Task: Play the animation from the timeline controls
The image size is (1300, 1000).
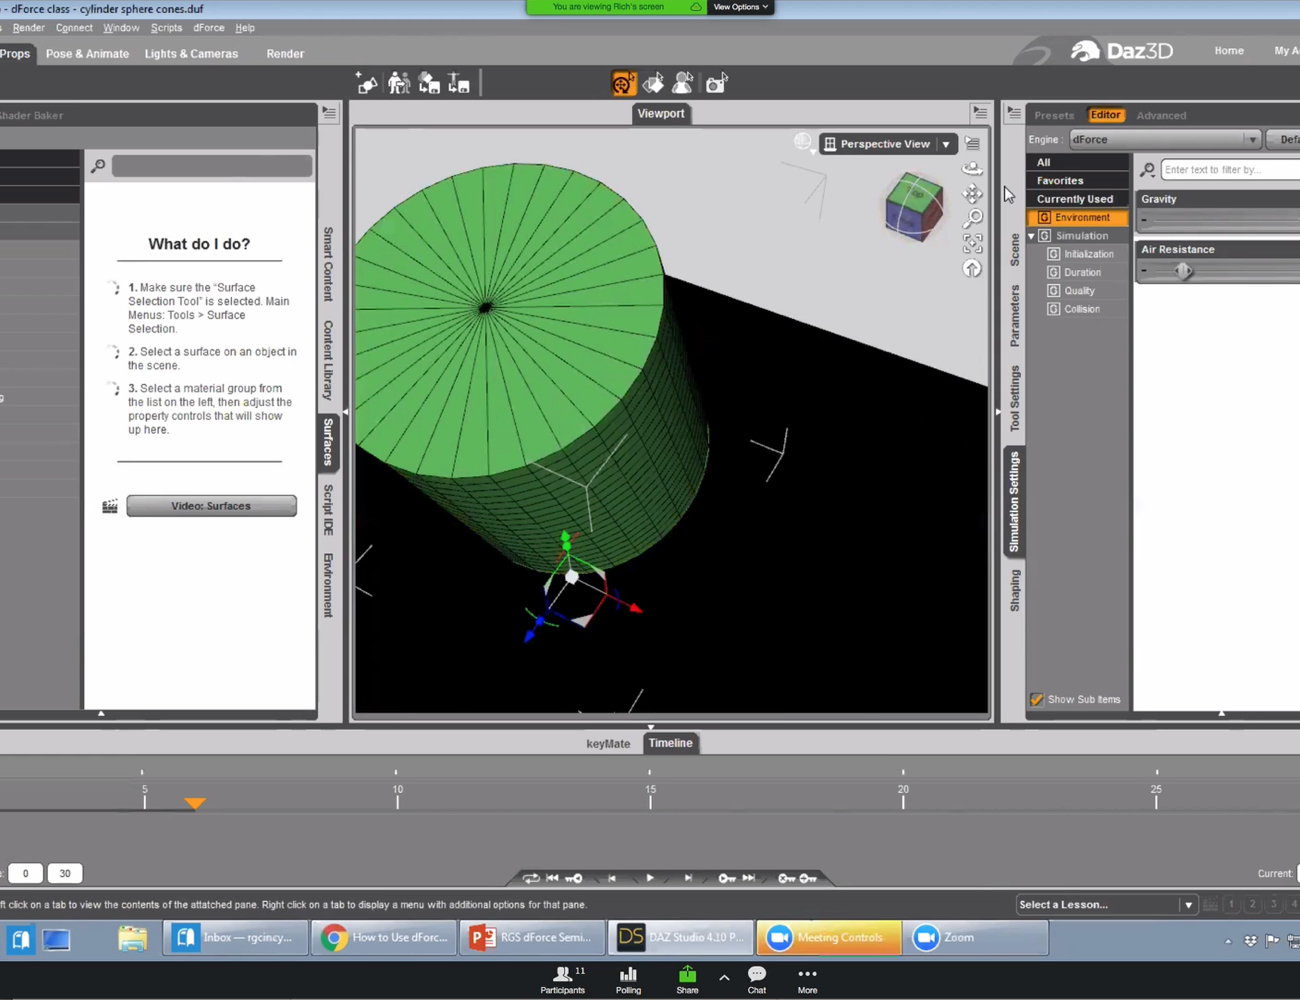Action: coord(650,877)
